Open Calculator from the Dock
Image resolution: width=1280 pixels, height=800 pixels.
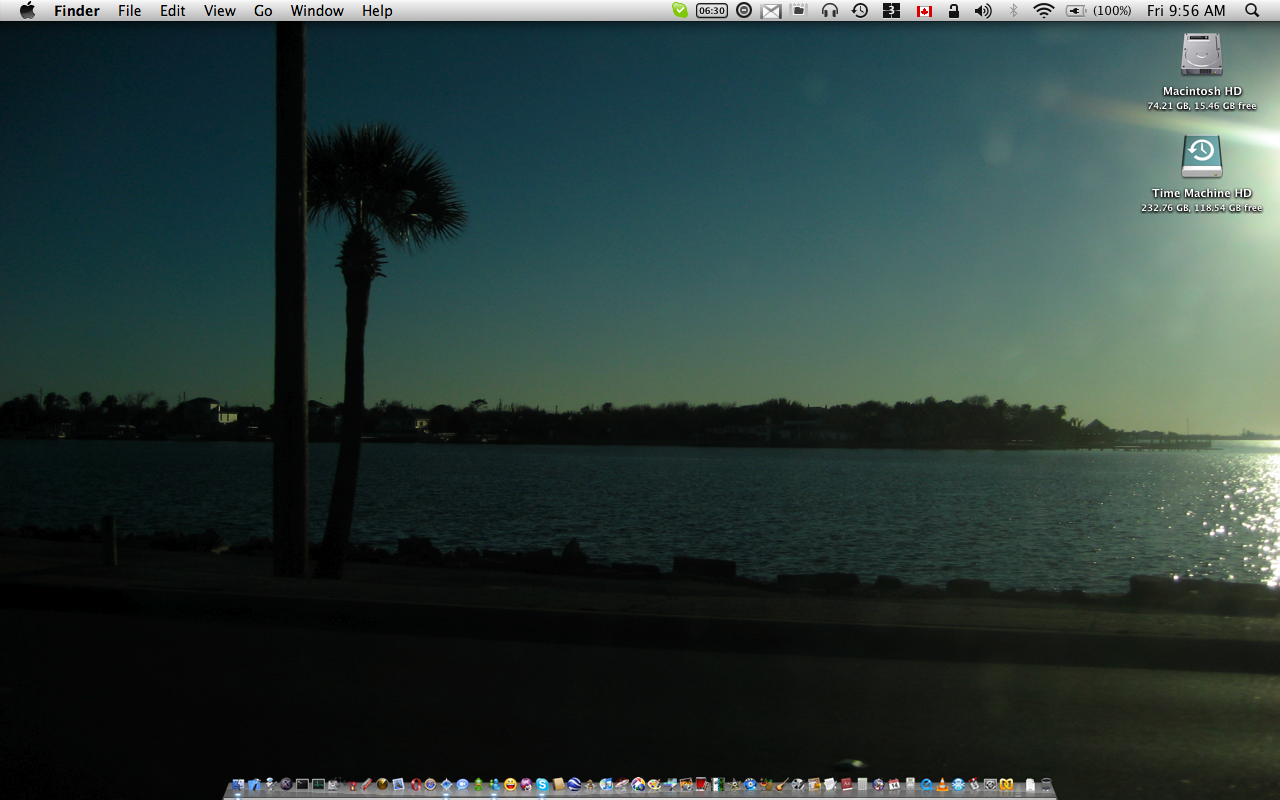click(x=862, y=785)
